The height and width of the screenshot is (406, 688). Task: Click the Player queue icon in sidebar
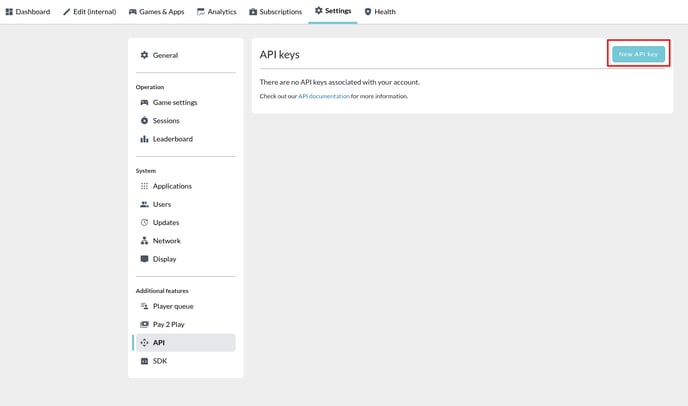144,306
